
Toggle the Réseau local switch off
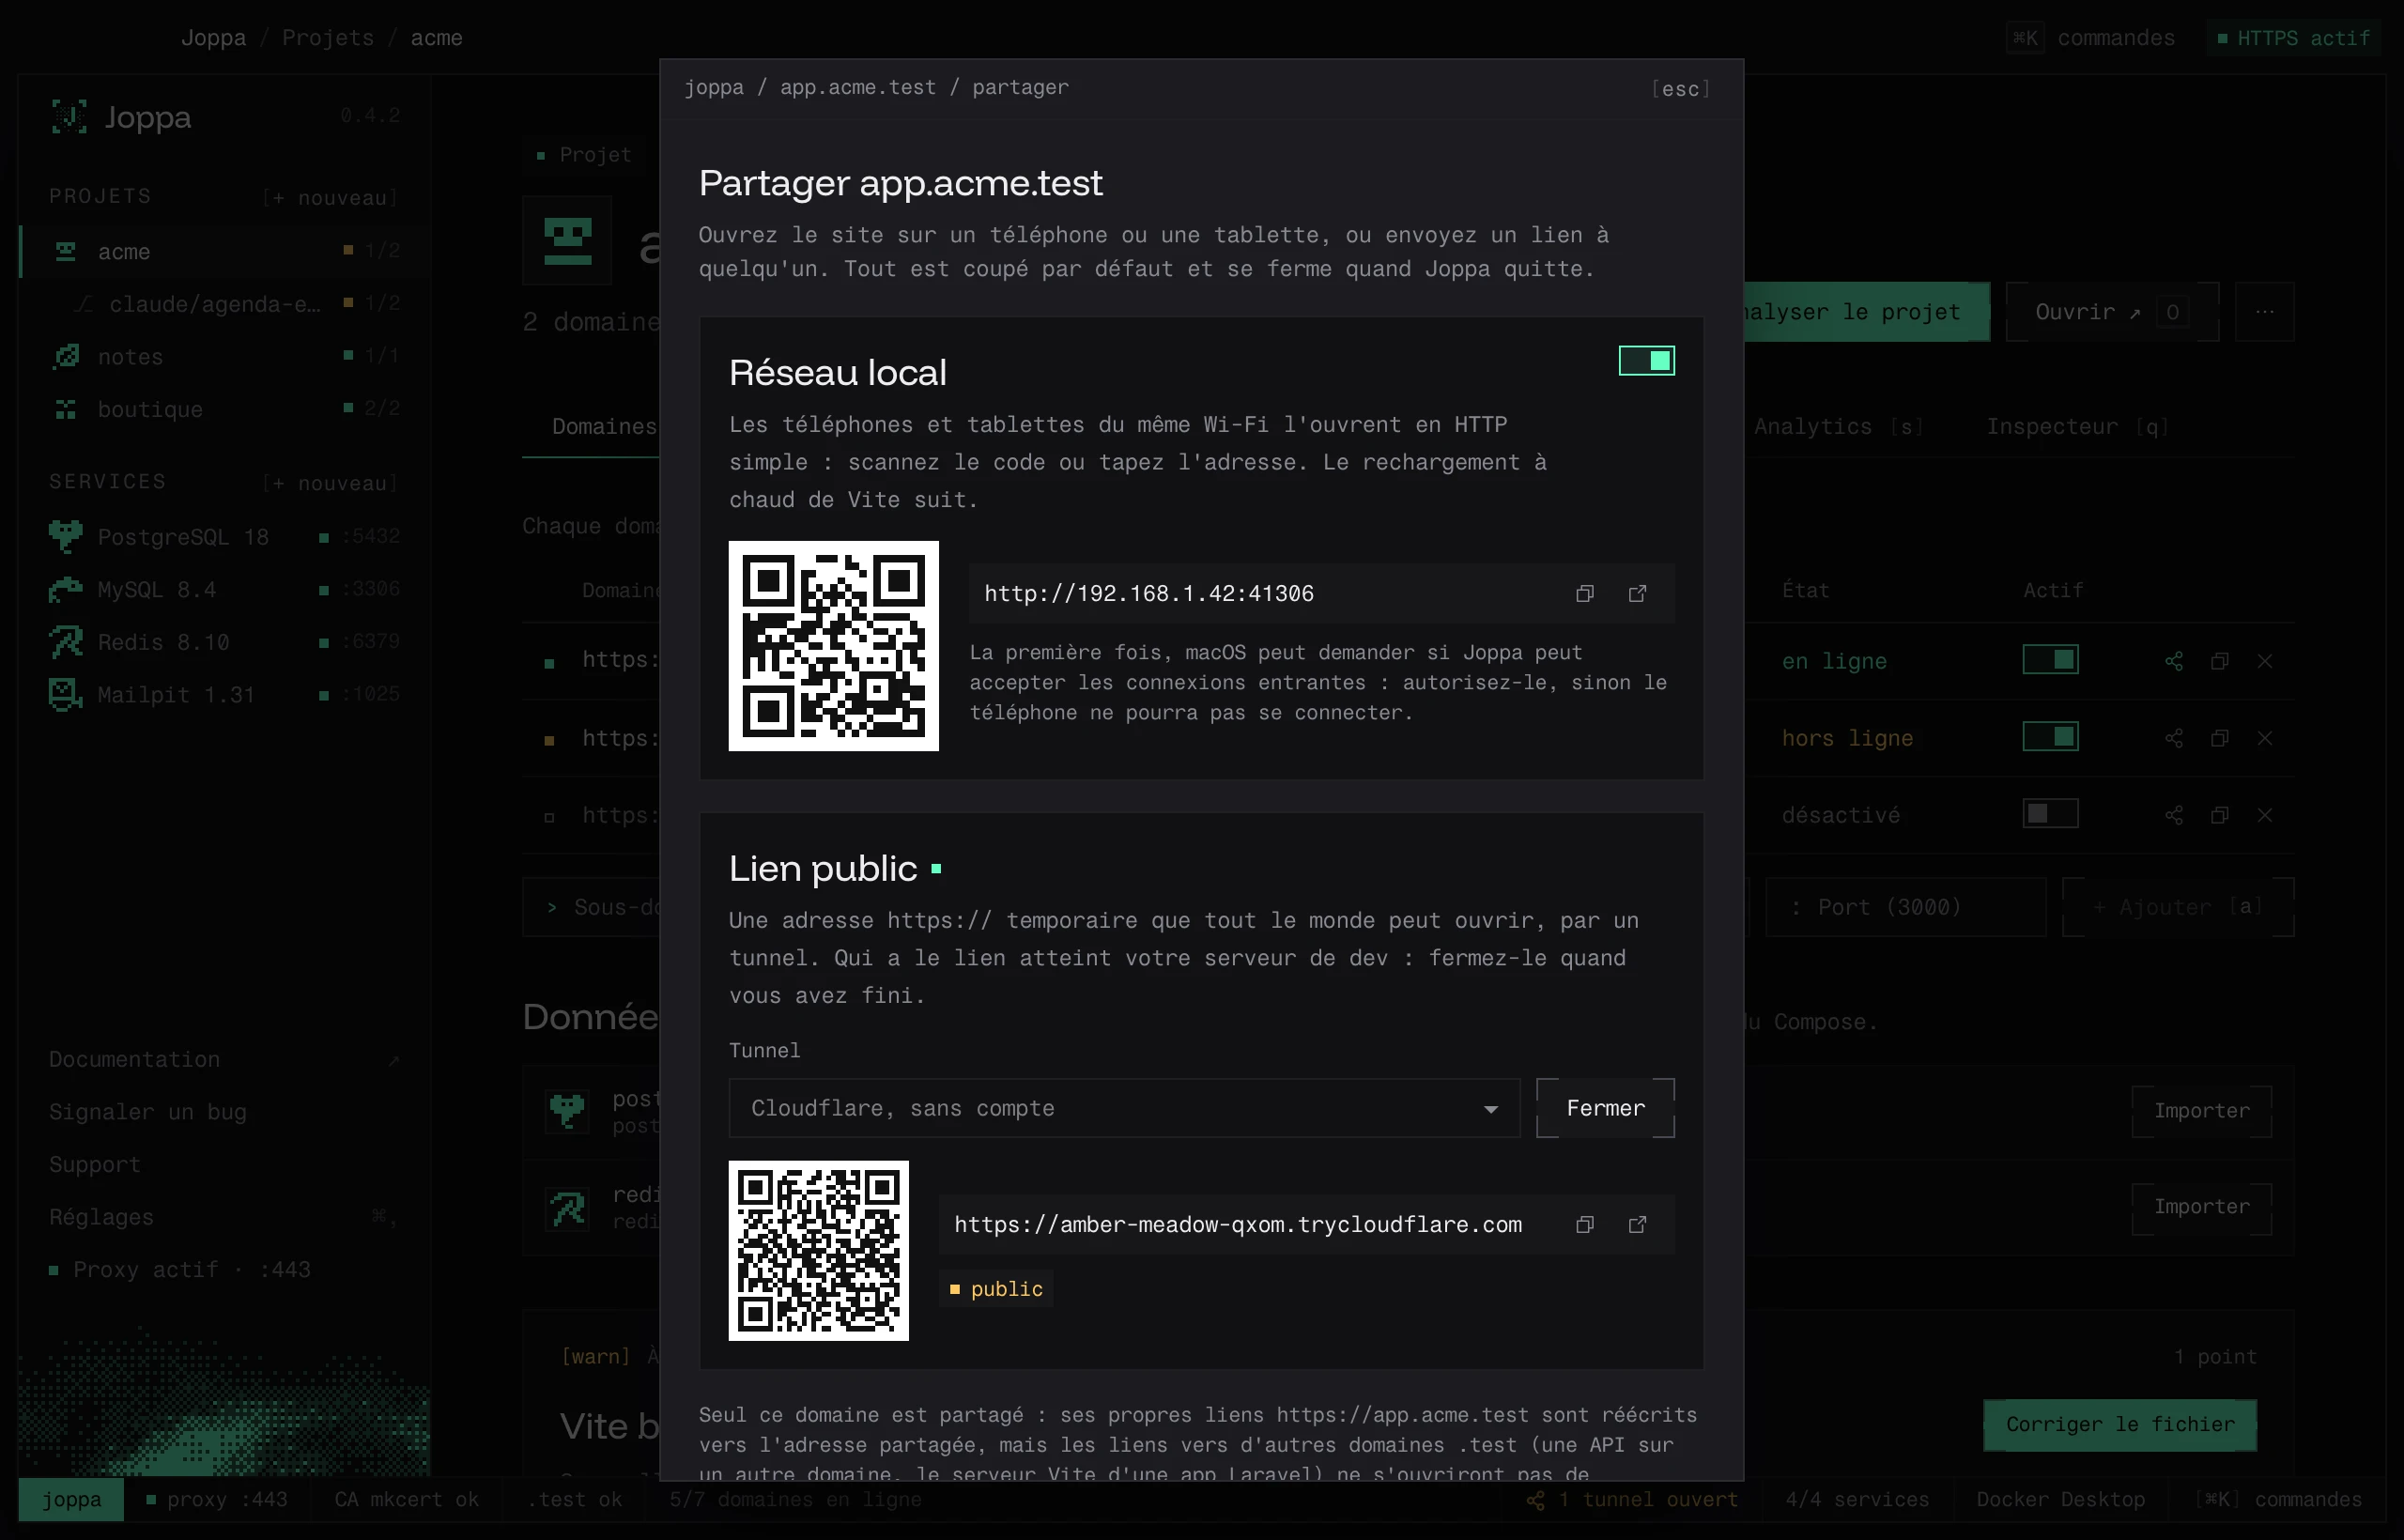(x=1646, y=360)
